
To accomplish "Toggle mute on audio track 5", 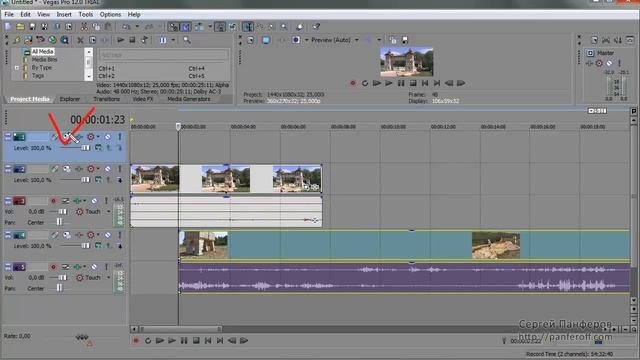I will point(94,267).
